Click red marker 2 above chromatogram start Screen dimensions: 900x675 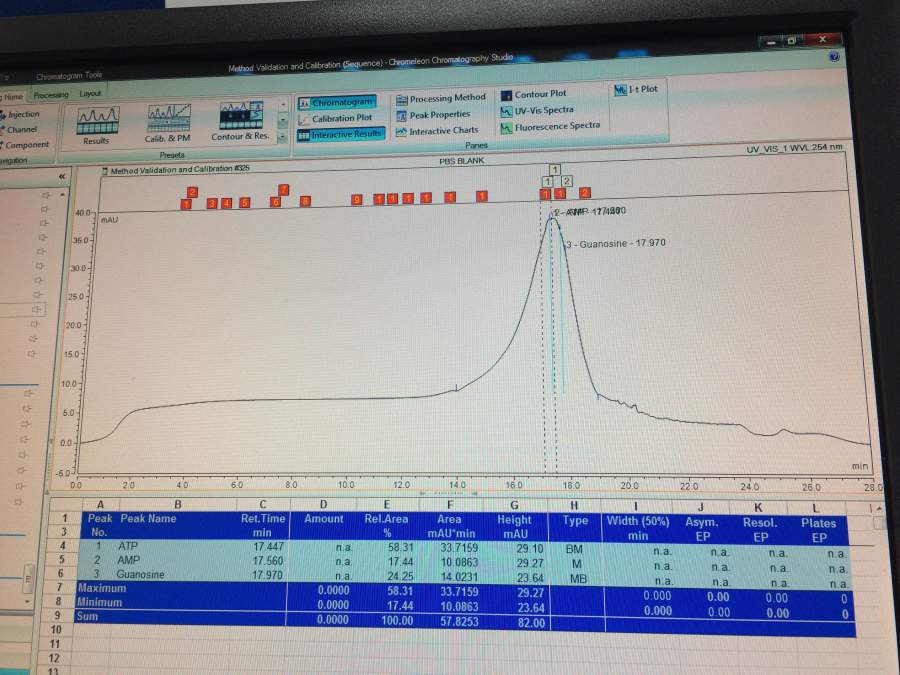click(192, 192)
